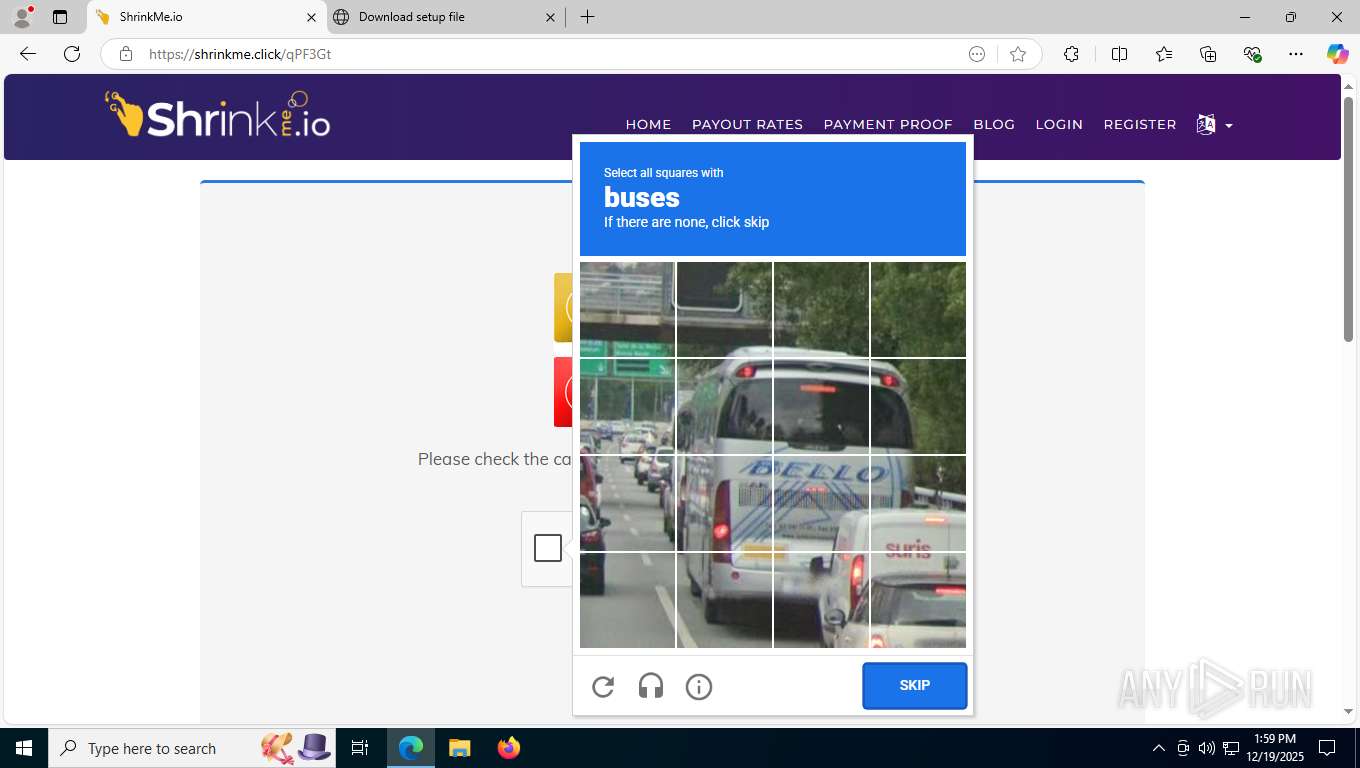
Task: Open the feedback smiley face icon in address bar
Action: [x=977, y=54]
